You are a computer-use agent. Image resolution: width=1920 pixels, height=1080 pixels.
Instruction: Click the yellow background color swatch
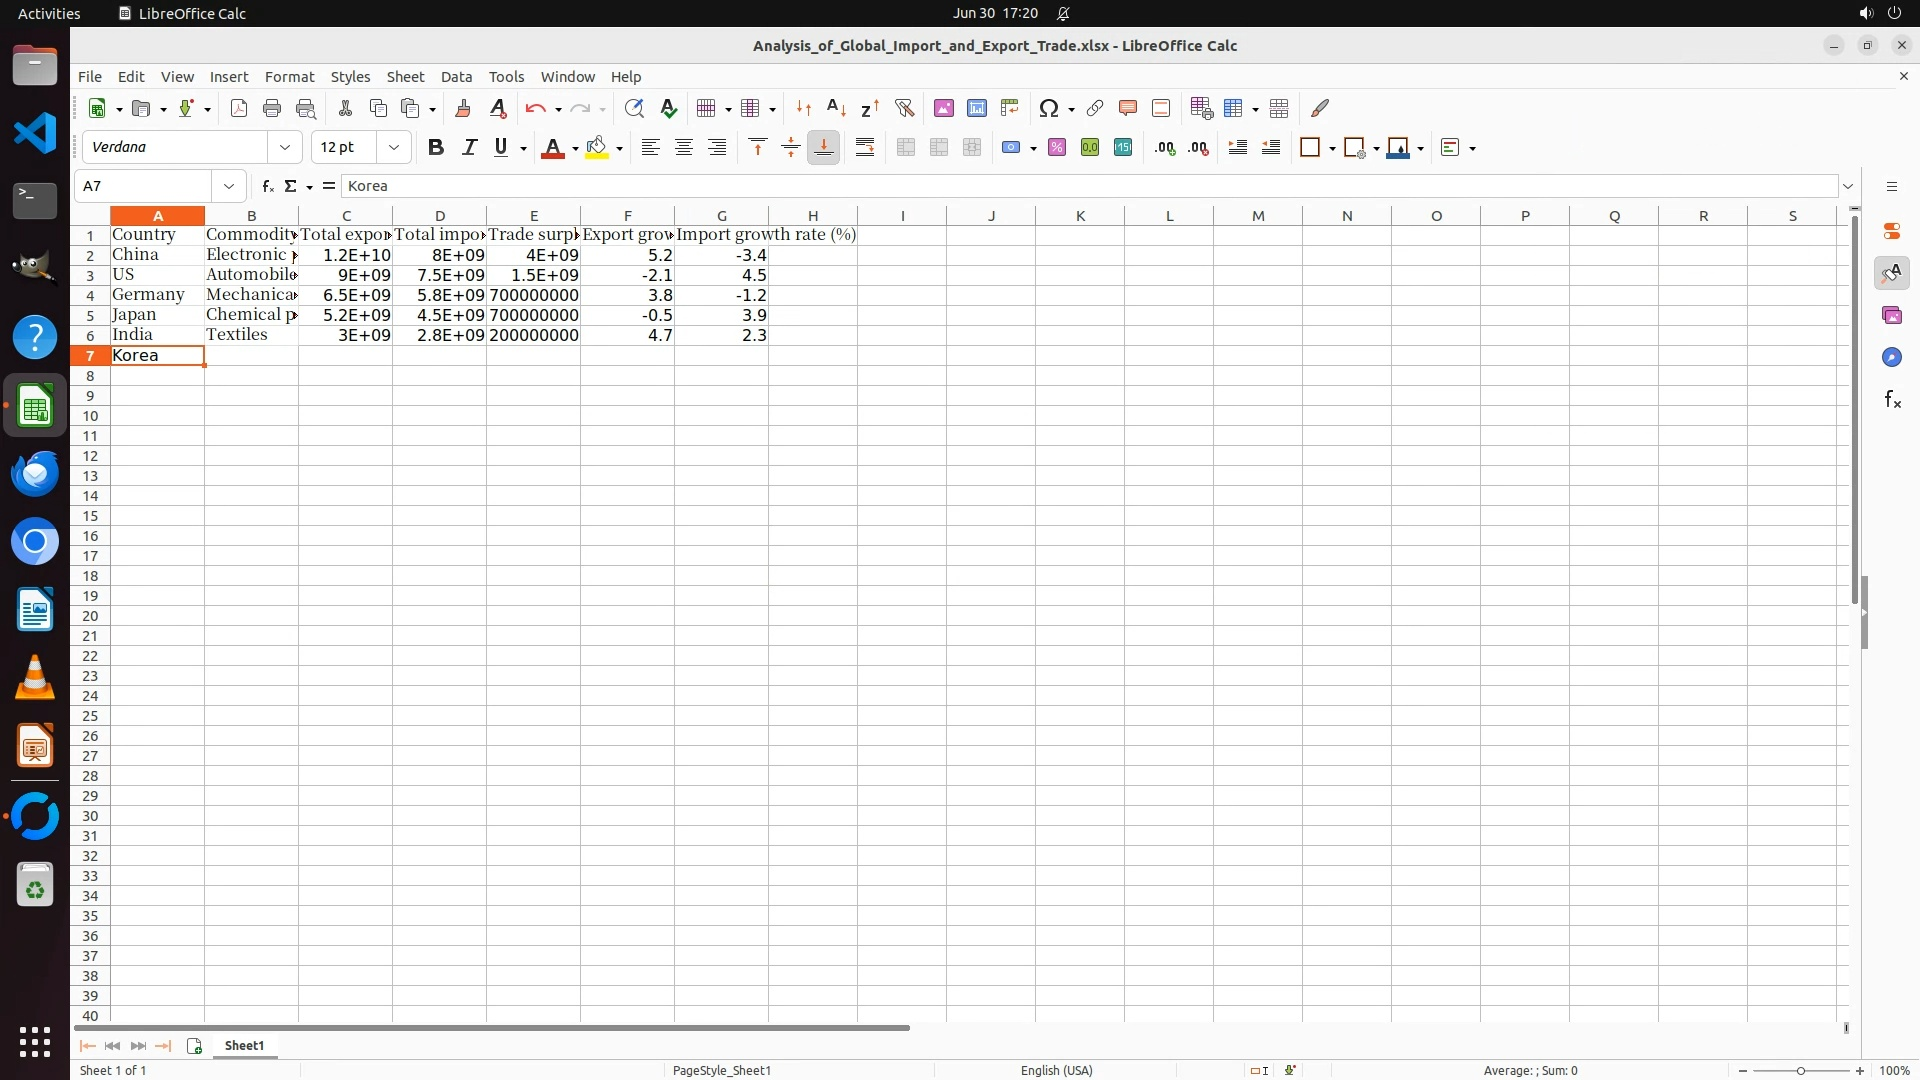597,148
